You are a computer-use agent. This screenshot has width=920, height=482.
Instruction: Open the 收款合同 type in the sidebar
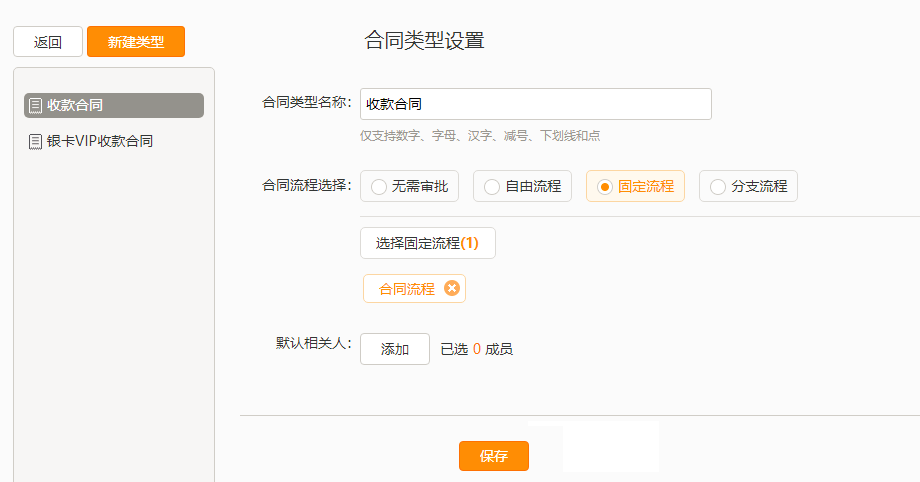(x=75, y=105)
